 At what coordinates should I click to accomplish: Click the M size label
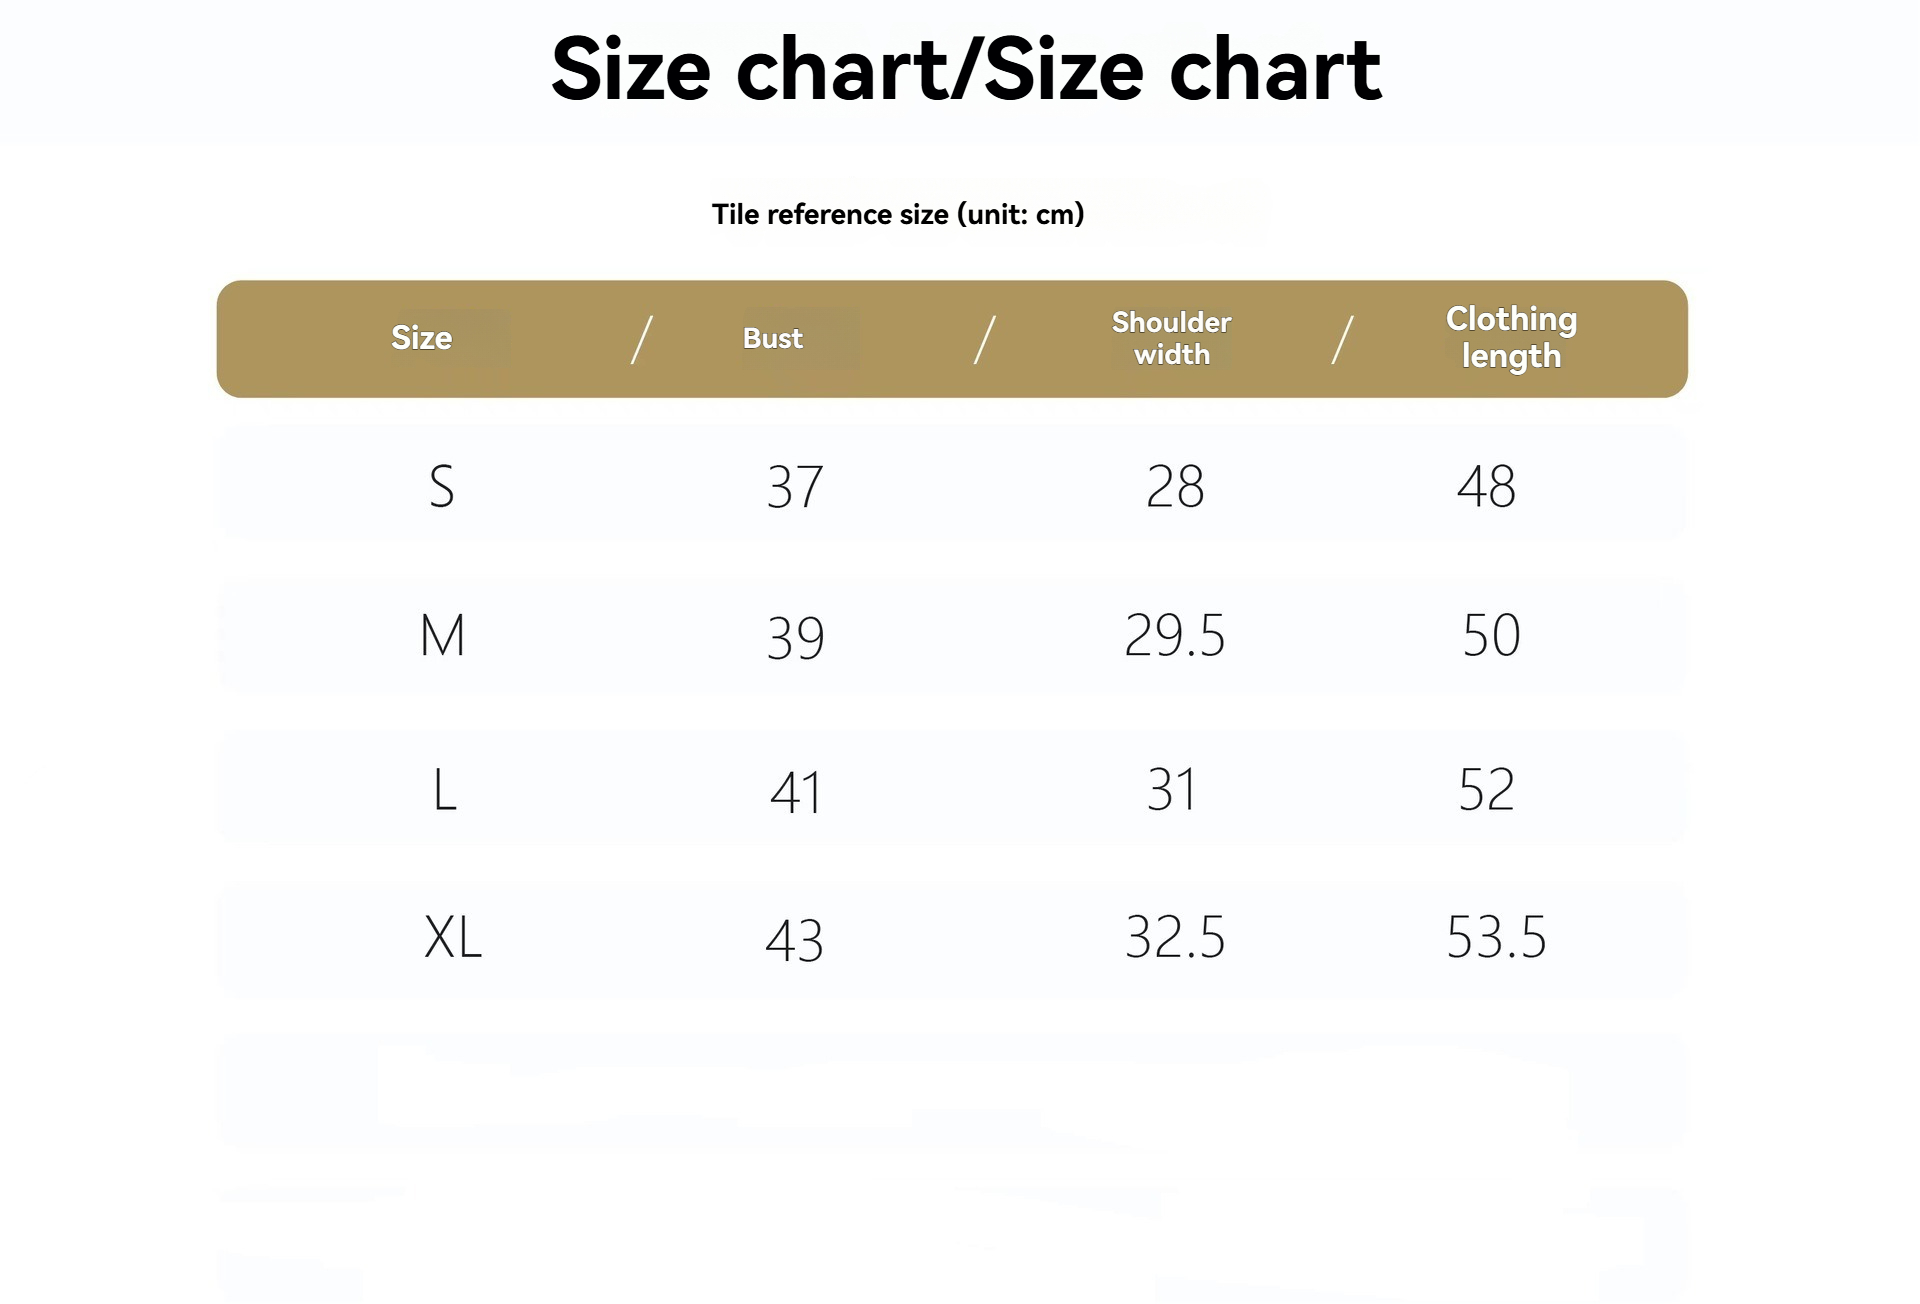(443, 635)
